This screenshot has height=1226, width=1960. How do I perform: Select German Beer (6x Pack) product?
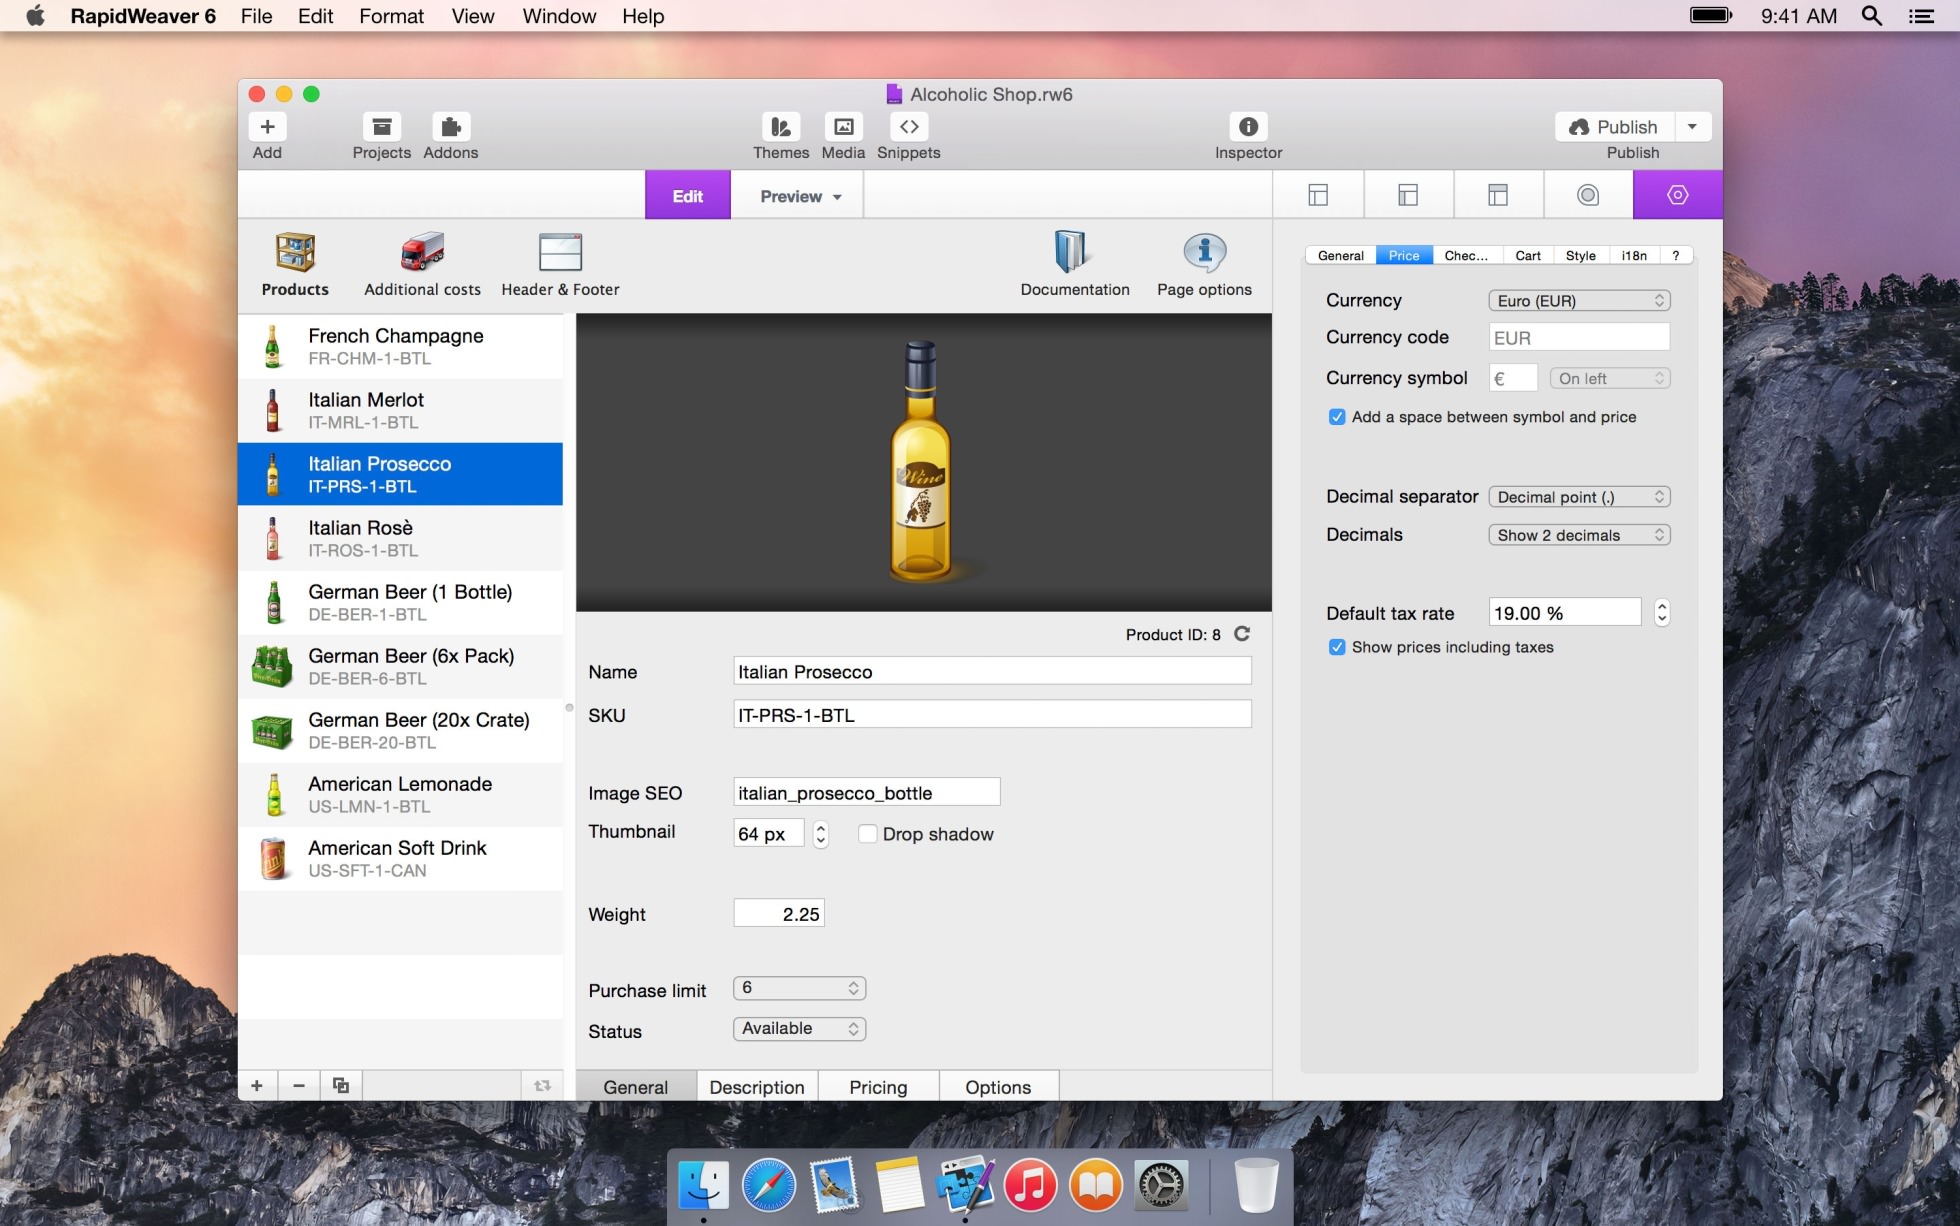400,666
